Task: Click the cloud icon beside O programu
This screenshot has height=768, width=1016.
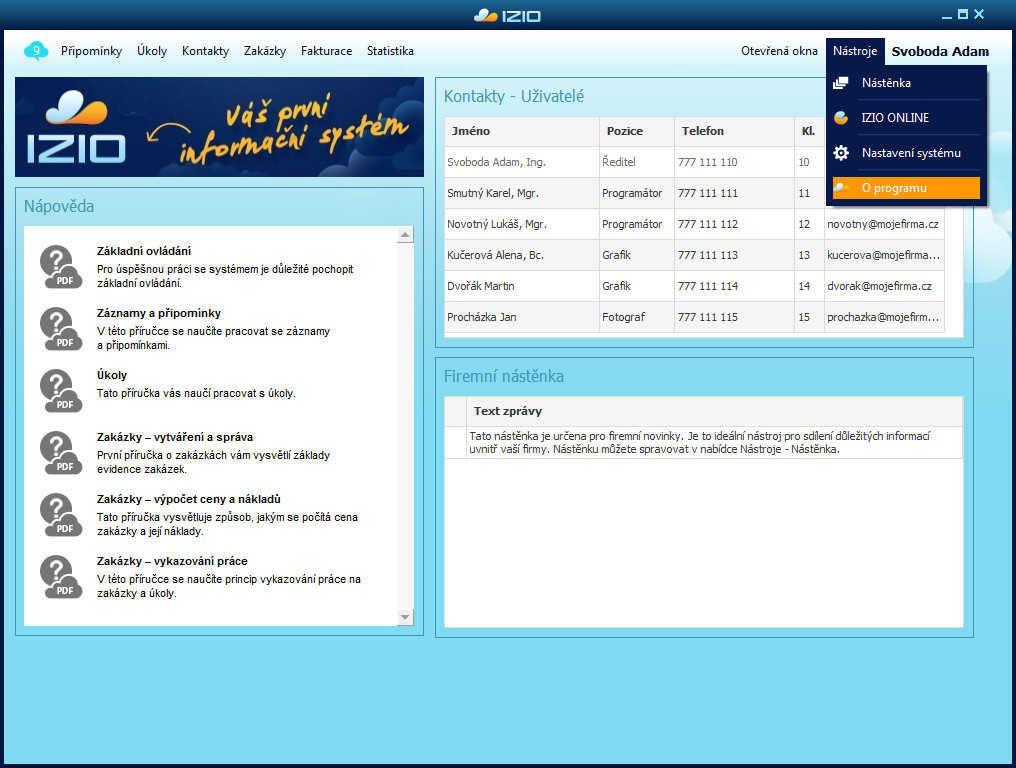Action: coord(841,188)
